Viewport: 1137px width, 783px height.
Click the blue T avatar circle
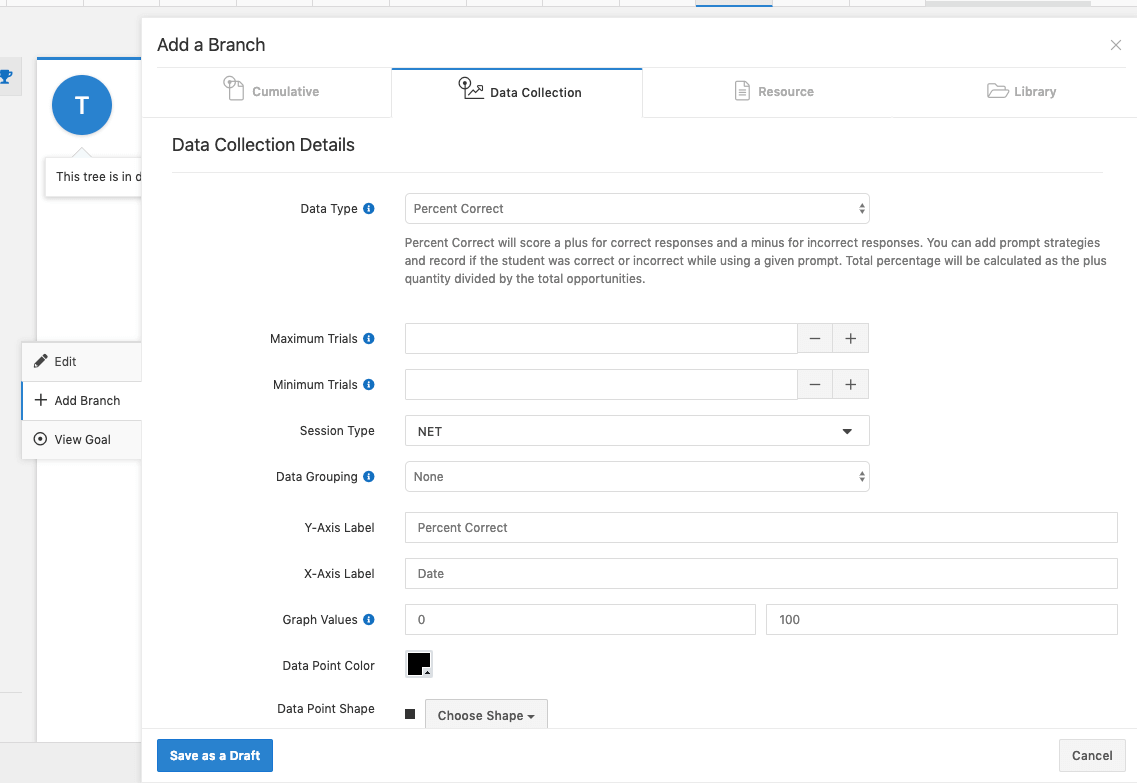coord(82,105)
